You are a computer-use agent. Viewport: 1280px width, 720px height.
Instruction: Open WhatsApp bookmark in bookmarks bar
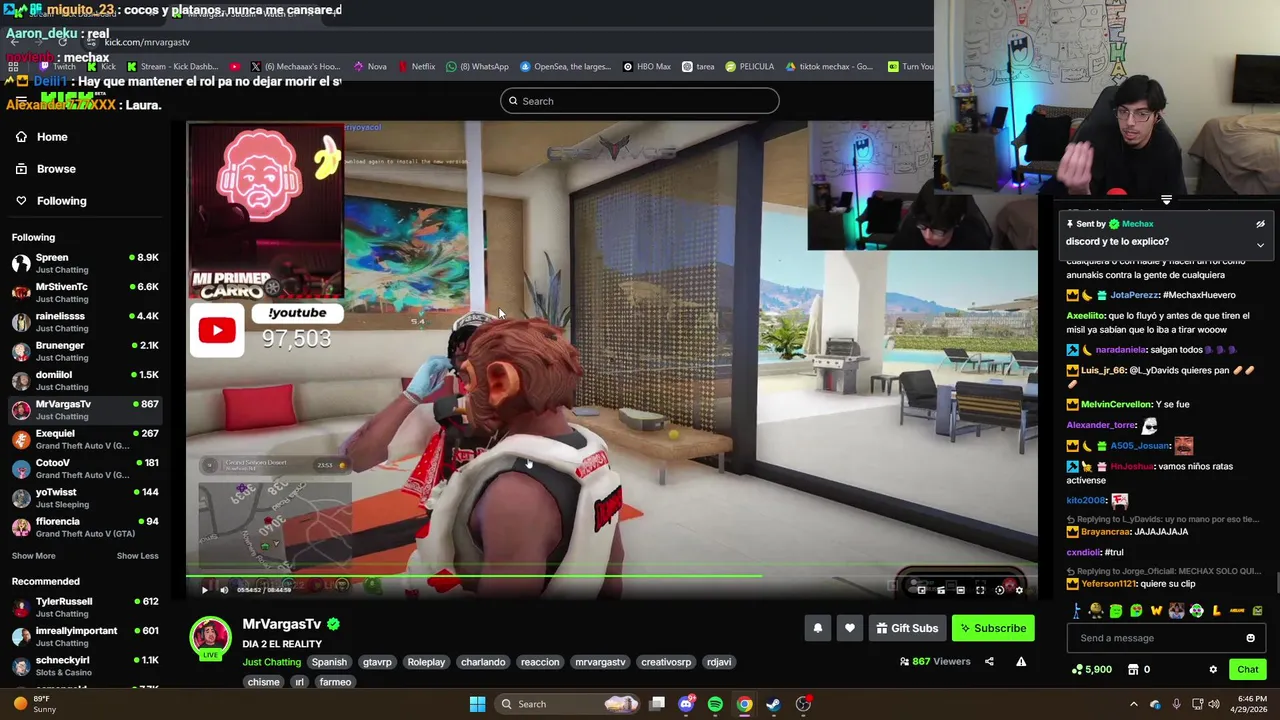click(478, 67)
